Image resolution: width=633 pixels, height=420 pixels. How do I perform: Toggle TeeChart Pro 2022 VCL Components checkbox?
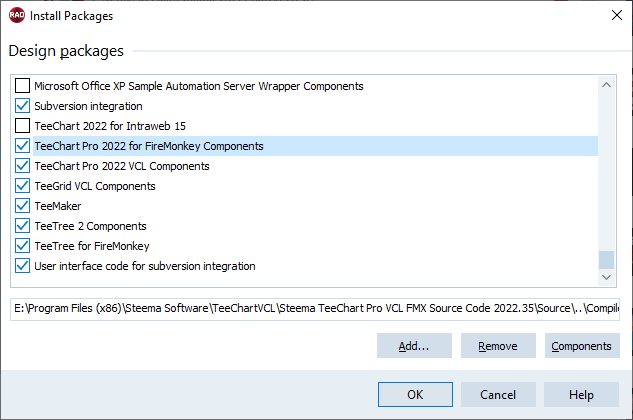click(23, 166)
